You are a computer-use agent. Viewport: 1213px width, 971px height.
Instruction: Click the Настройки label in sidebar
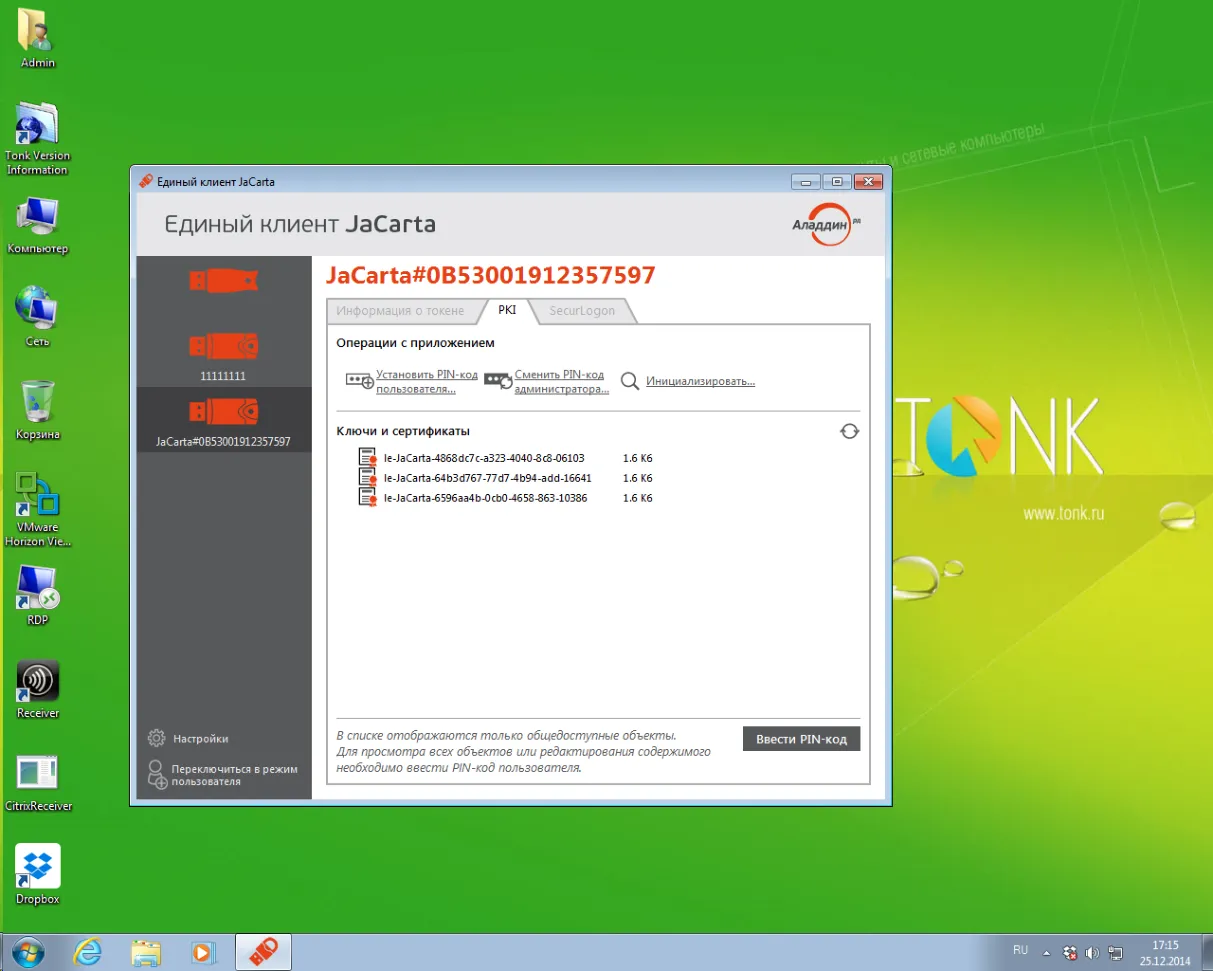tap(201, 739)
